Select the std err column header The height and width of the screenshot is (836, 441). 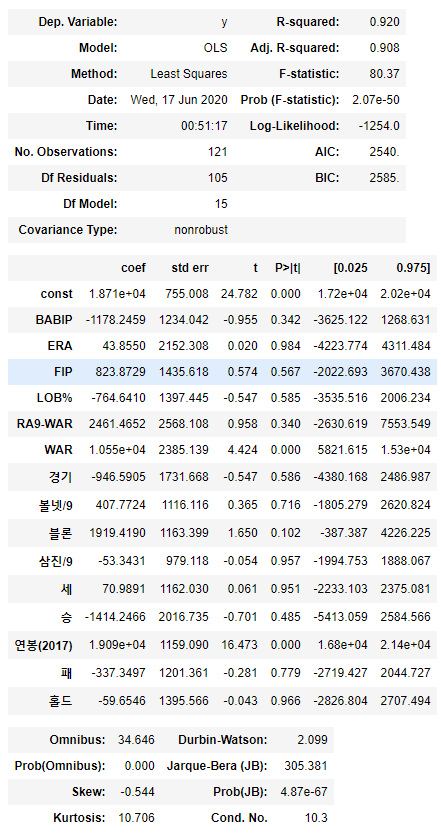click(190, 268)
